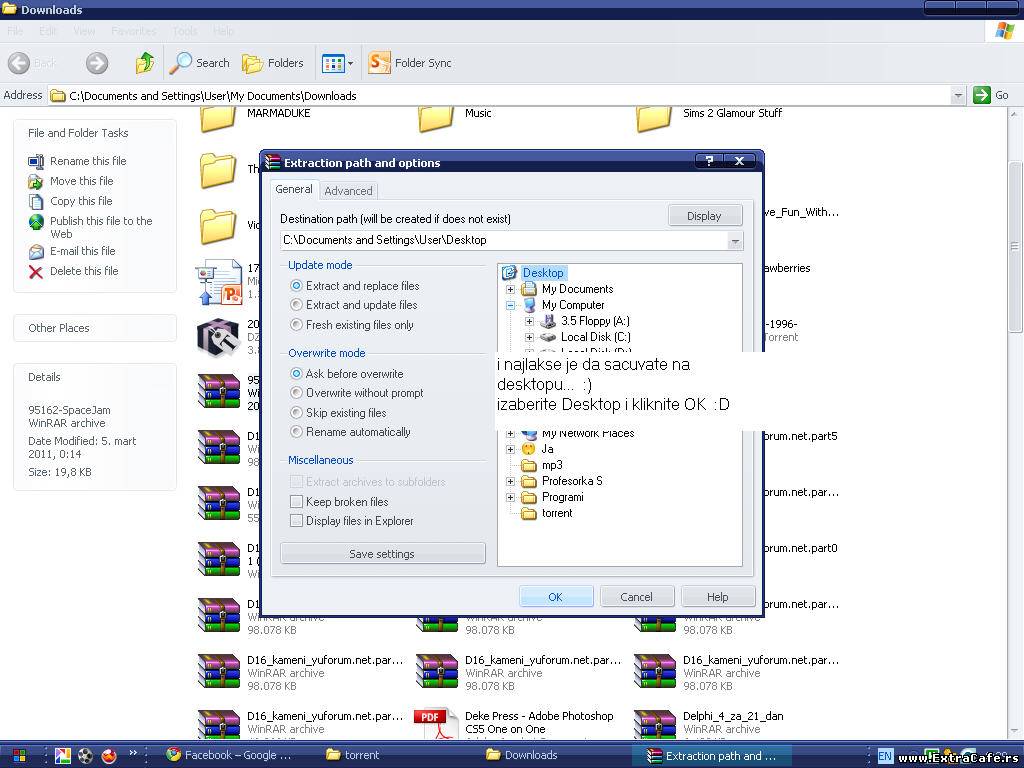This screenshot has height=768, width=1024.
Task: Select Extract and replace files option
Action: click(x=296, y=286)
